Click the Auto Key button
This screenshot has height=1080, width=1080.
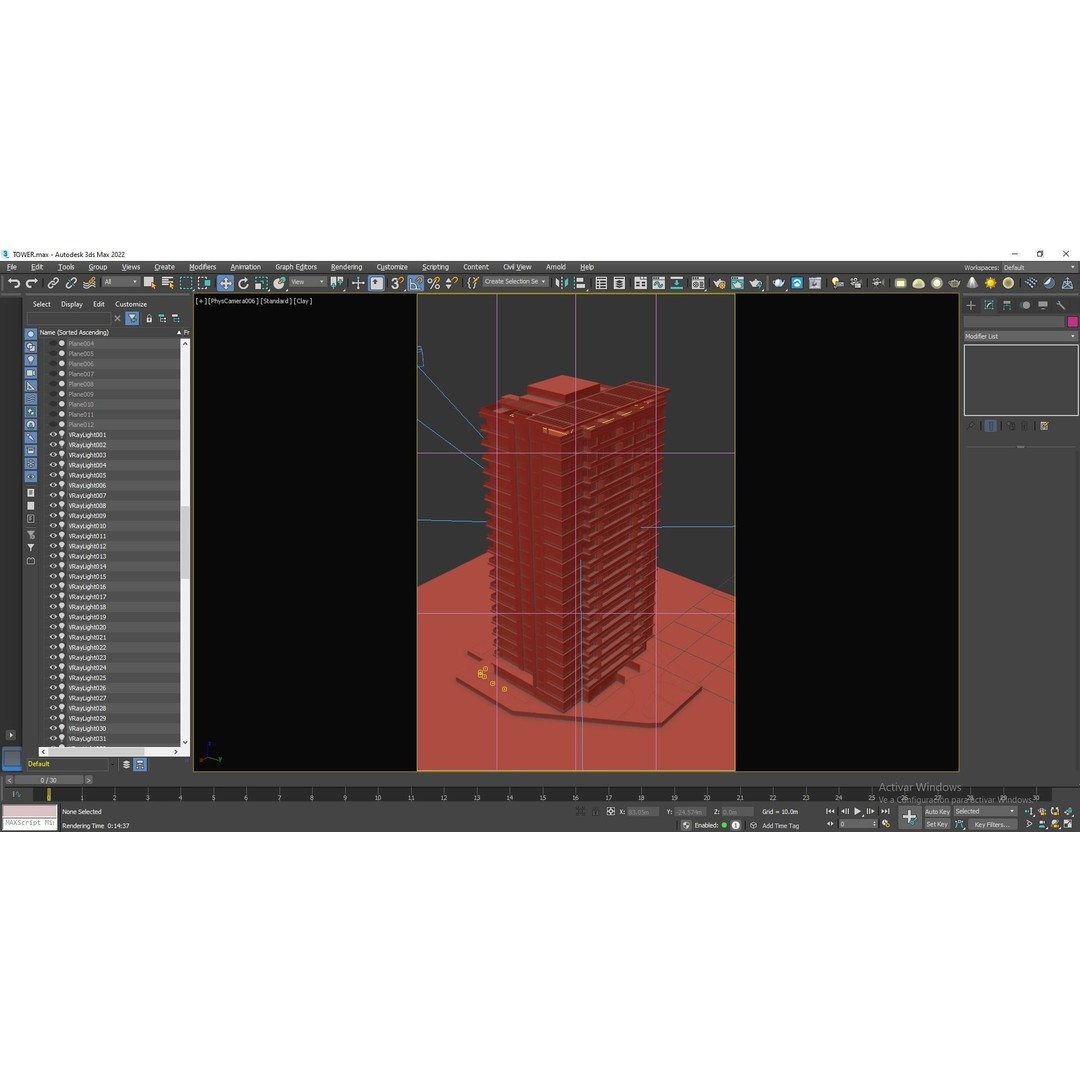(937, 811)
